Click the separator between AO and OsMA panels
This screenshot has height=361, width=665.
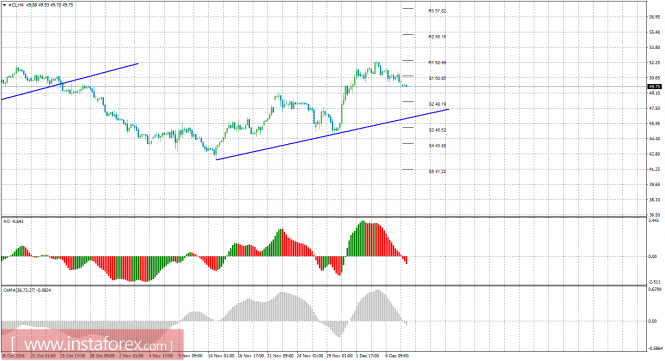(324, 285)
